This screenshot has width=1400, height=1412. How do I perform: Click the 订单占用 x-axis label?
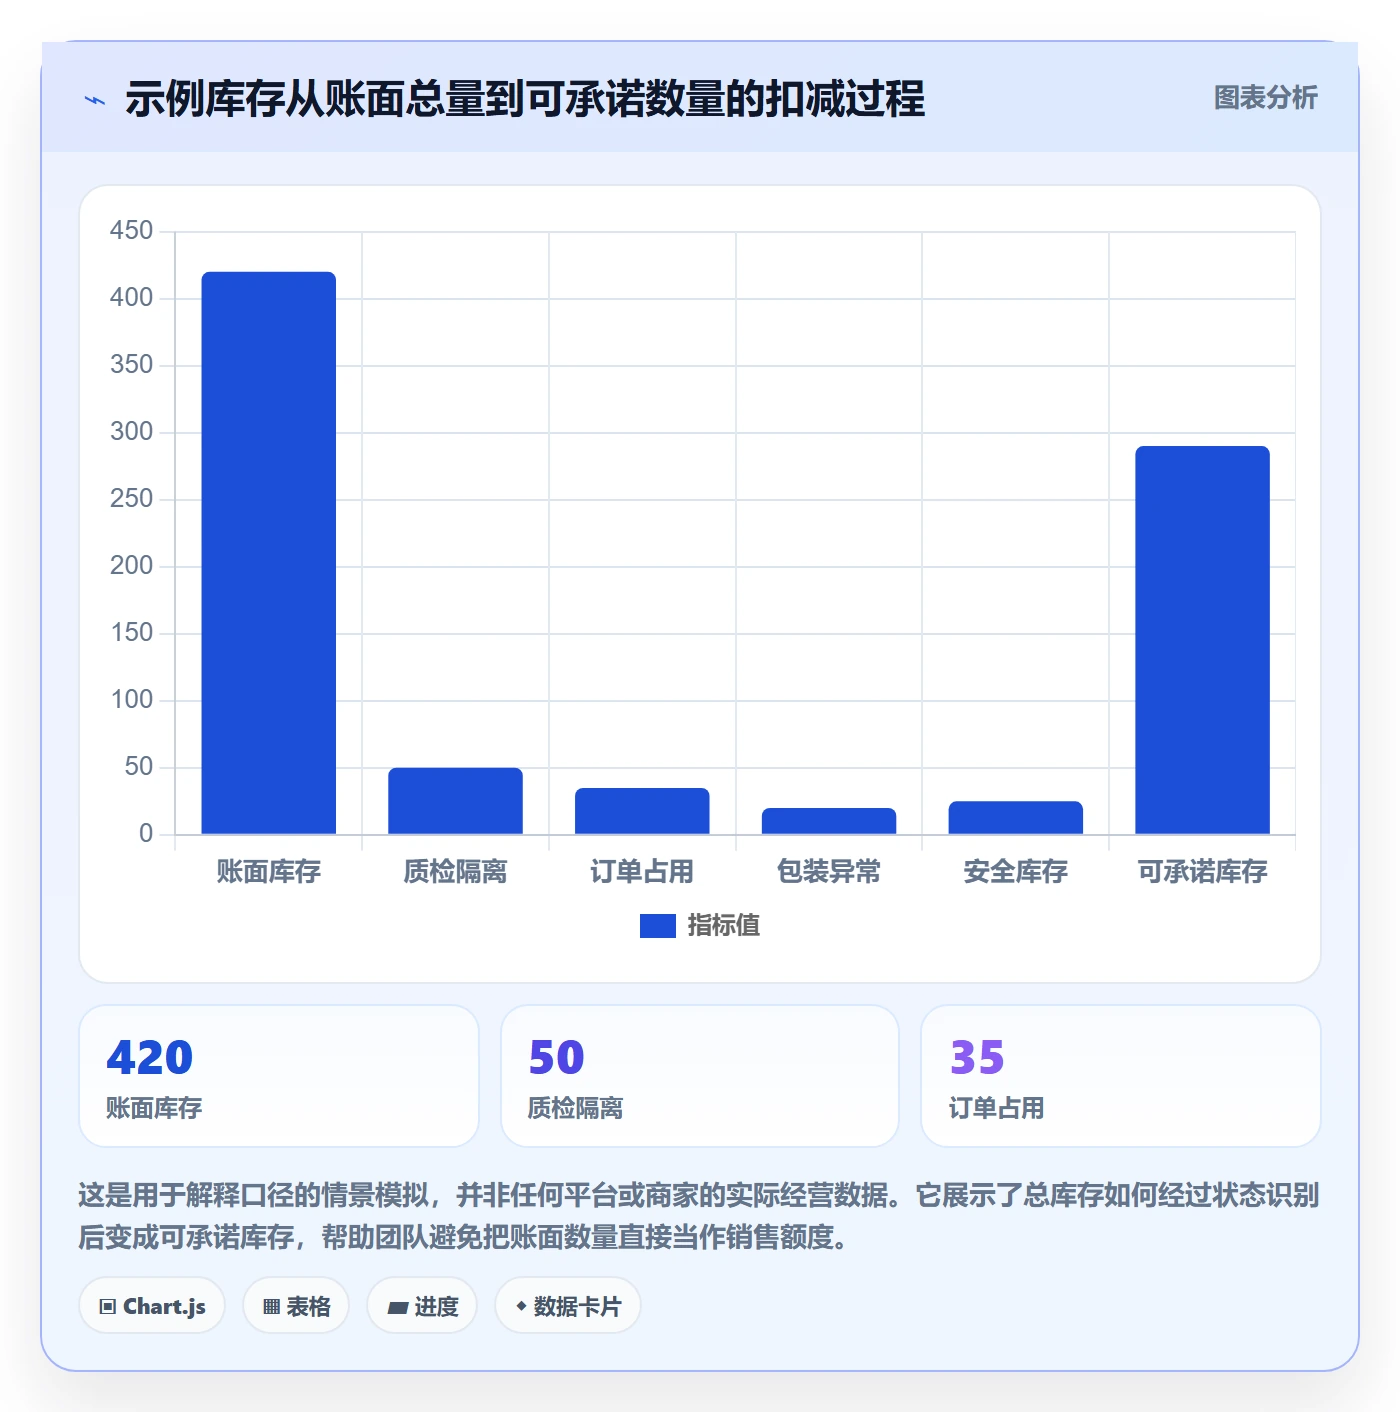642,872
